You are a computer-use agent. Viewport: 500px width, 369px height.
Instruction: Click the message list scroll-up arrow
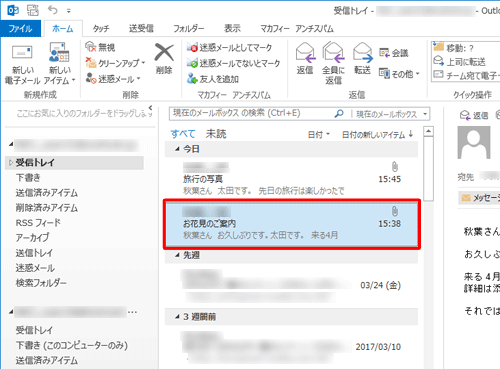[x=428, y=131]
